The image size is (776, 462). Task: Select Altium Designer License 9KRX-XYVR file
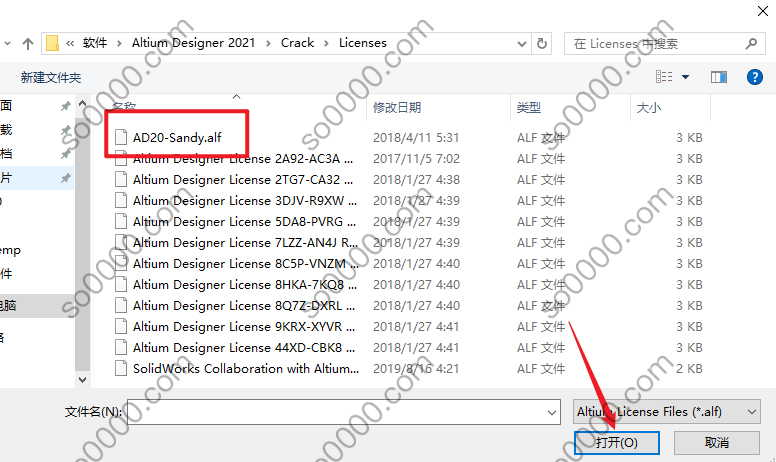click(x=243, y=327)
